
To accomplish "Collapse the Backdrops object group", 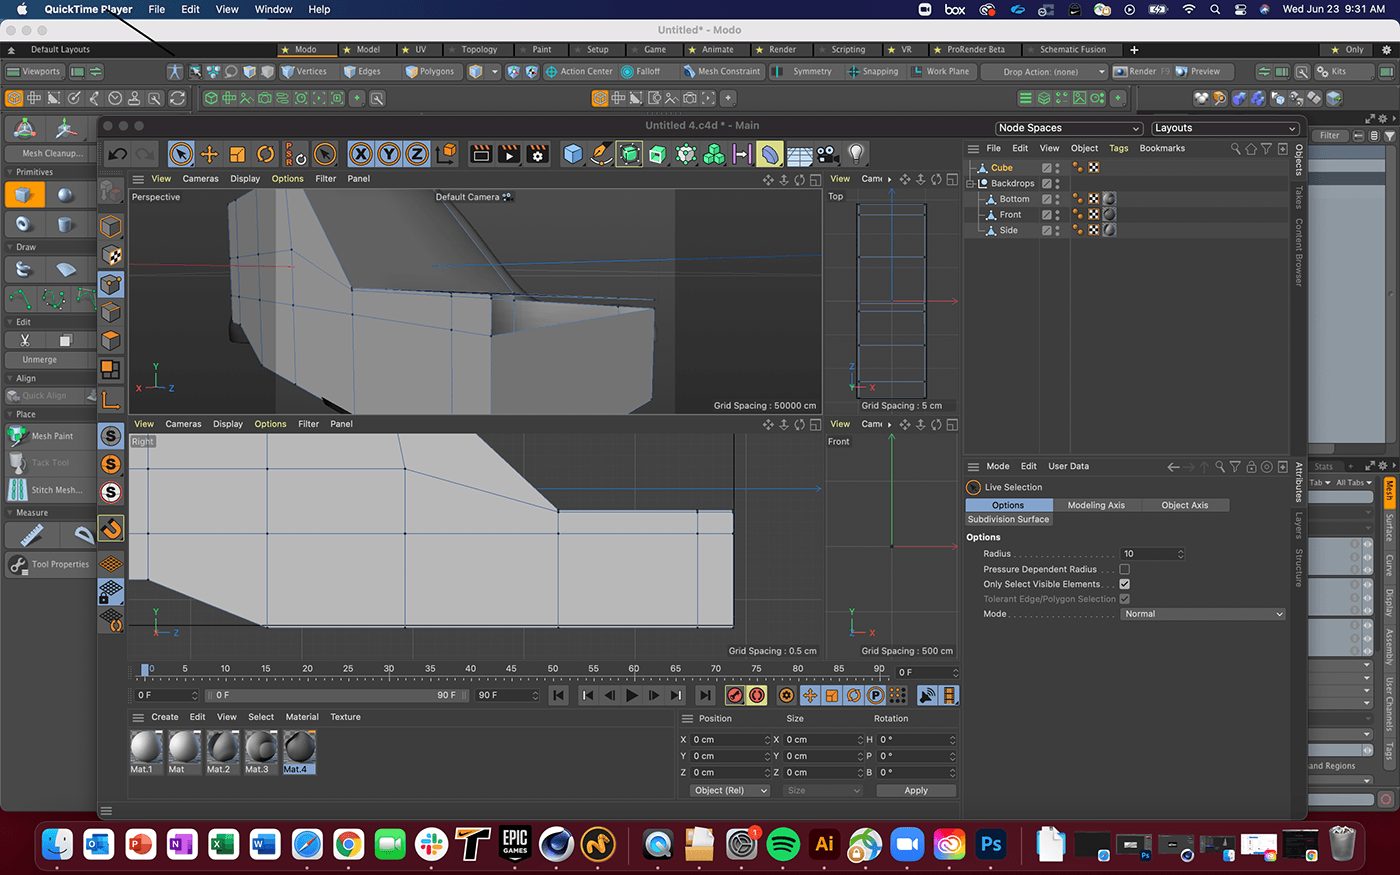I will coord(970,184).
